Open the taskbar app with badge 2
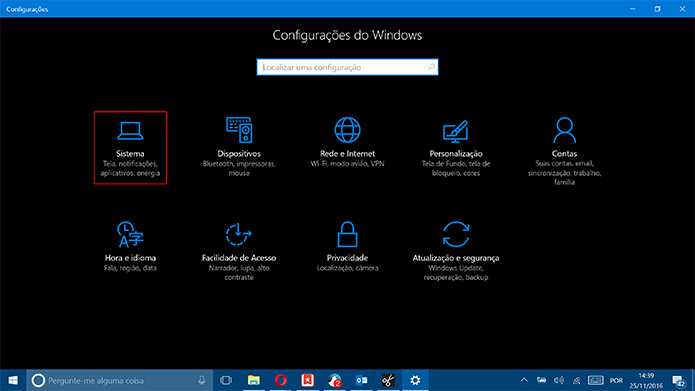This screenshot has height=391, width=695. (335, 380)
